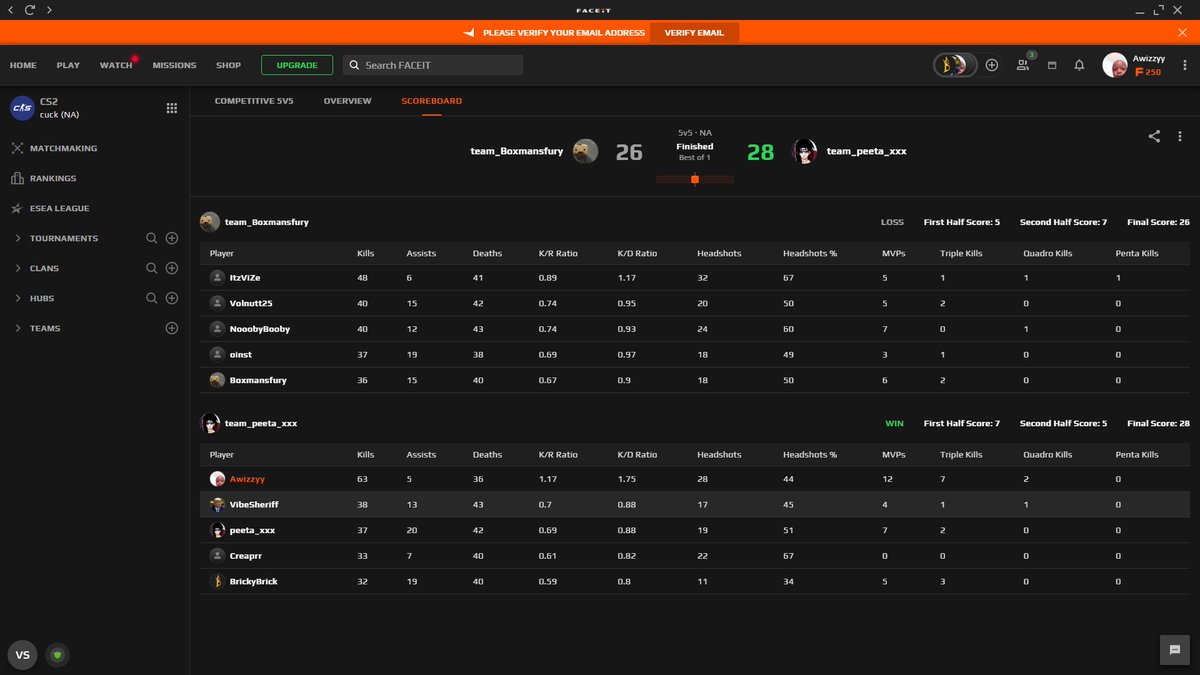This screenshot has width=1200, height=675.
Task: Open the party members avatar group
Action: [955, 65]
